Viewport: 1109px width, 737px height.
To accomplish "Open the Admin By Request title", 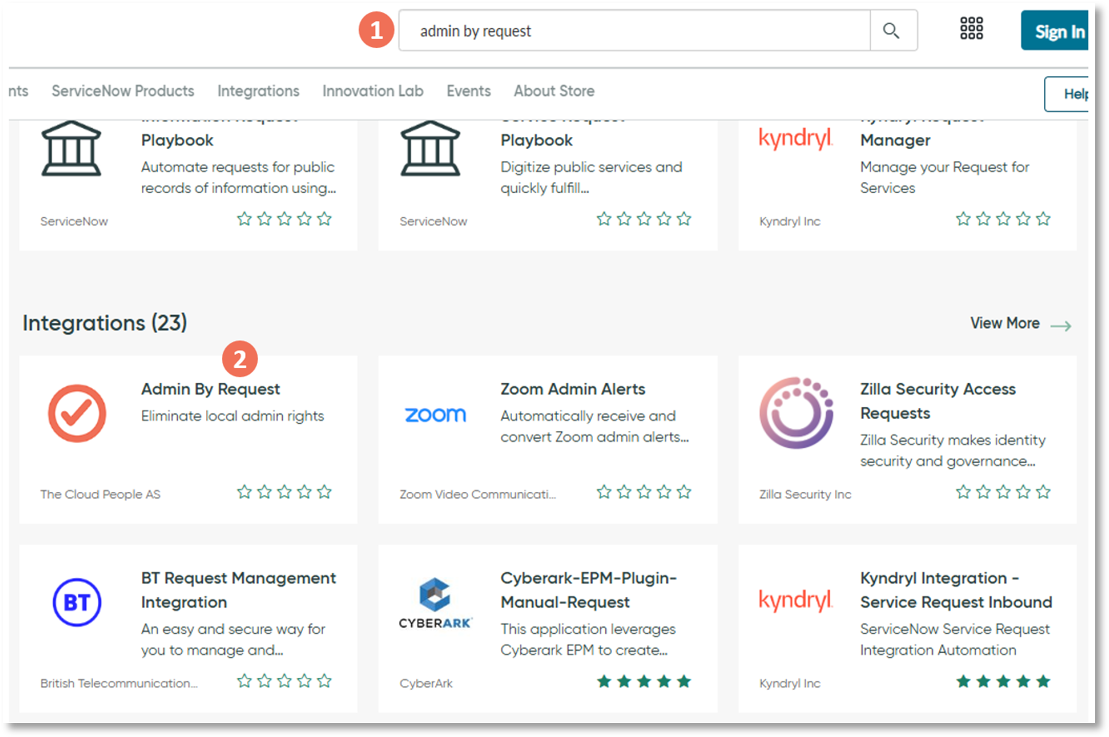I will [x=211, y=389].
